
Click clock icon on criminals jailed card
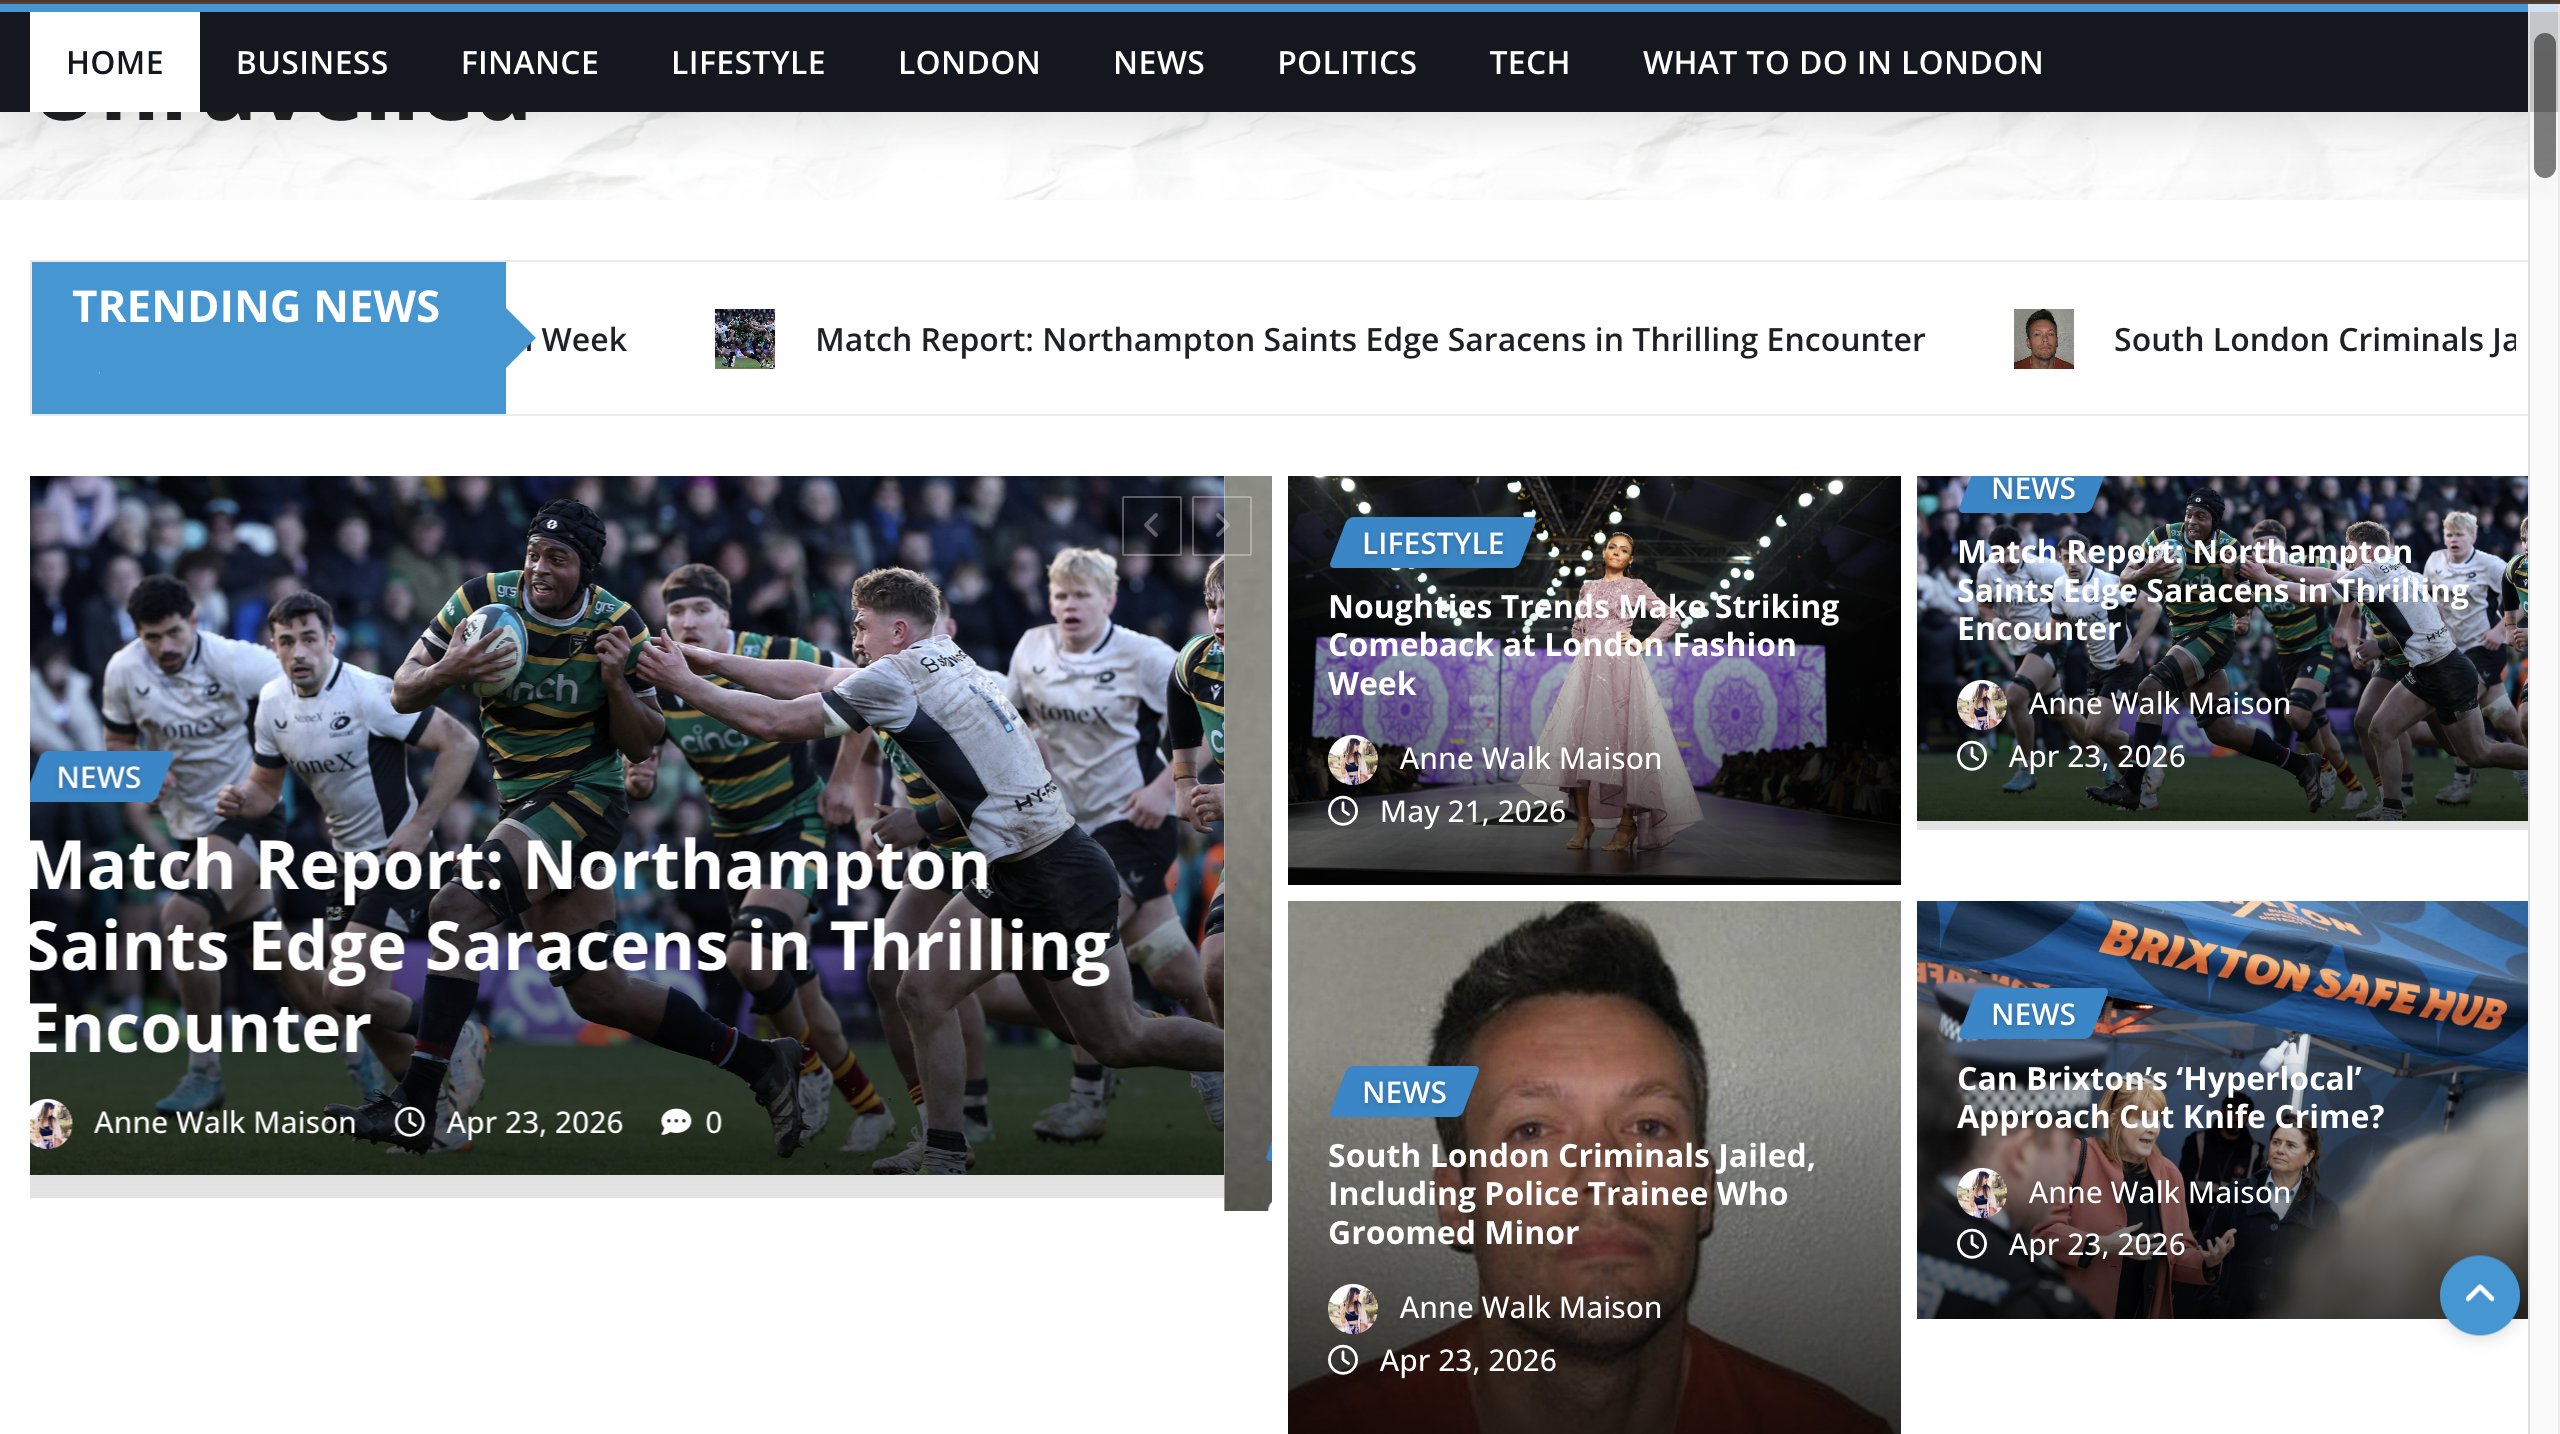1343,1360
